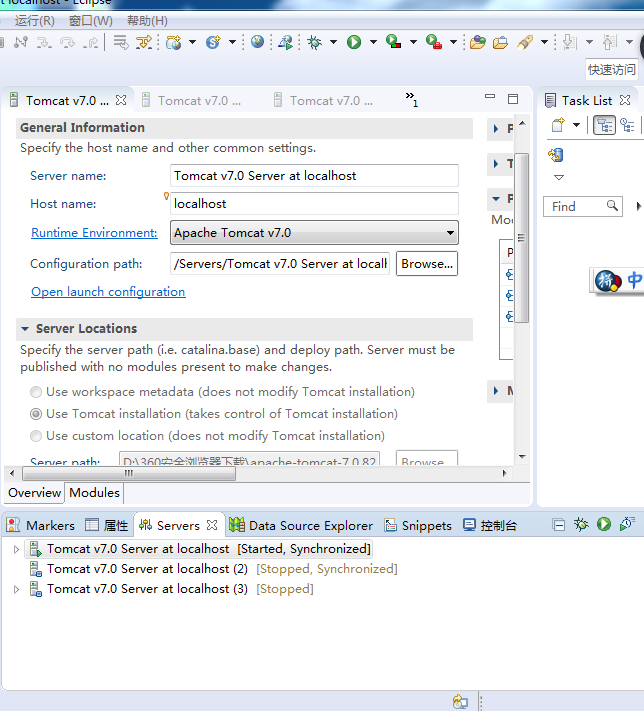Click the 快速访问 quick access box
The width and height of the screenshot is (644, 711).
coord(612,69)
